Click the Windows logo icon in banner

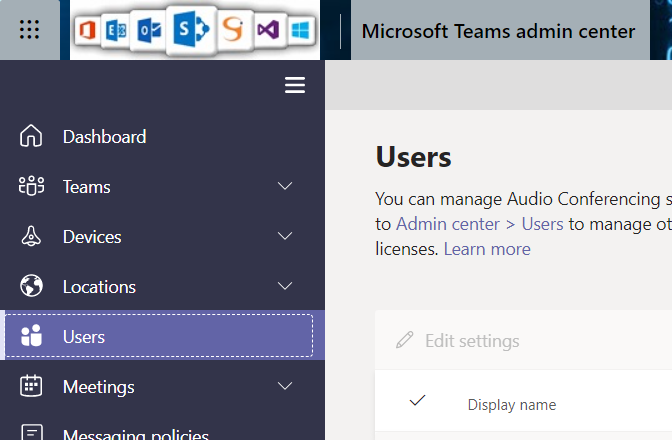click(x=298, y=31)
